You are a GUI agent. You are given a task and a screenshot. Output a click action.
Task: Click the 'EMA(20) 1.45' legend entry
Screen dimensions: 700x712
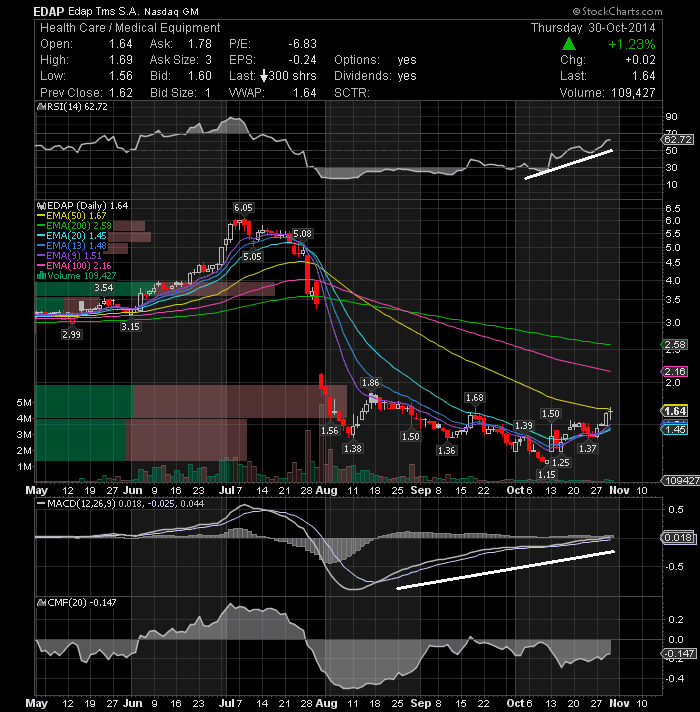(72, 236)
